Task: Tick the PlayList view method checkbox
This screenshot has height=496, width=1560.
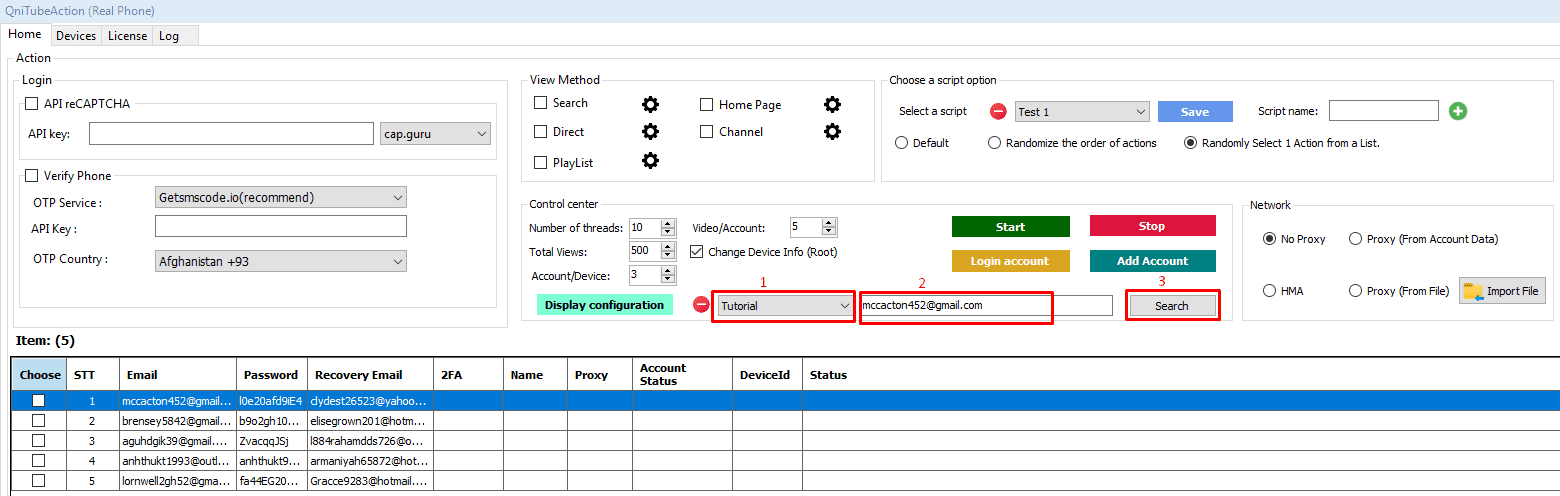Action: (x=541, y=162)
